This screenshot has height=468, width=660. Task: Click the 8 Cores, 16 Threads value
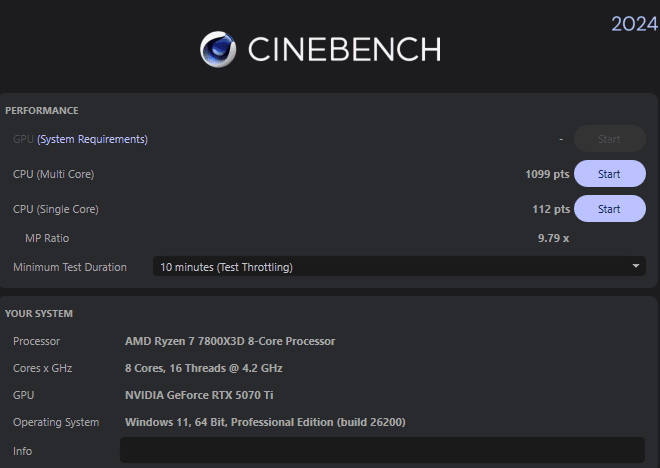203,368
